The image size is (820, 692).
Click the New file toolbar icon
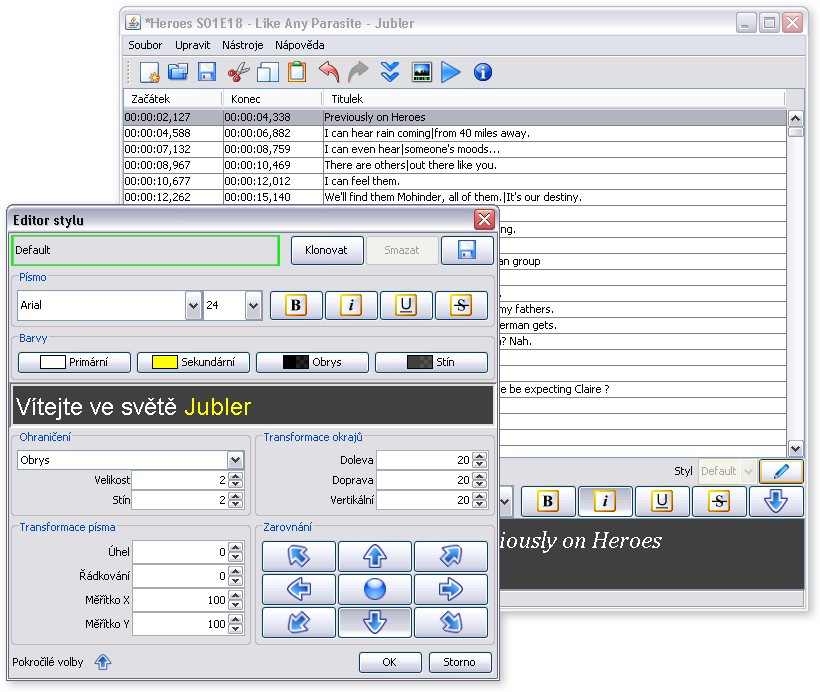(150, 72)
